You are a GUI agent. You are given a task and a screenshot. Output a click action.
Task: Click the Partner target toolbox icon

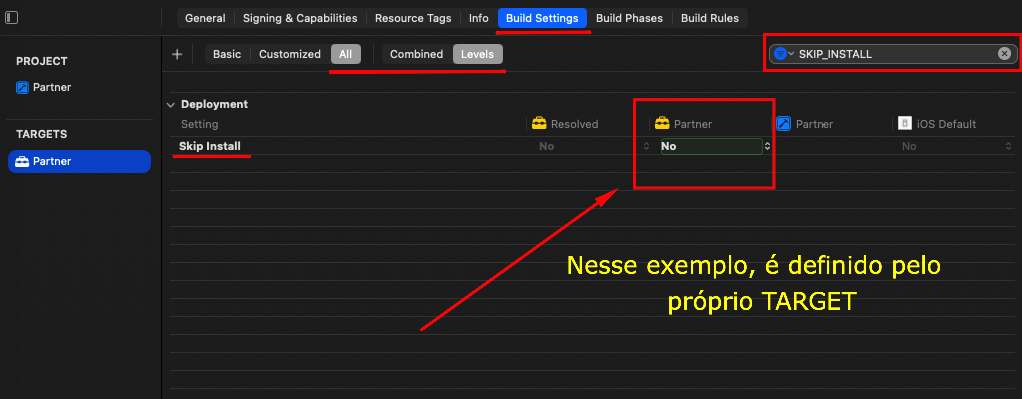click(22, 161)
